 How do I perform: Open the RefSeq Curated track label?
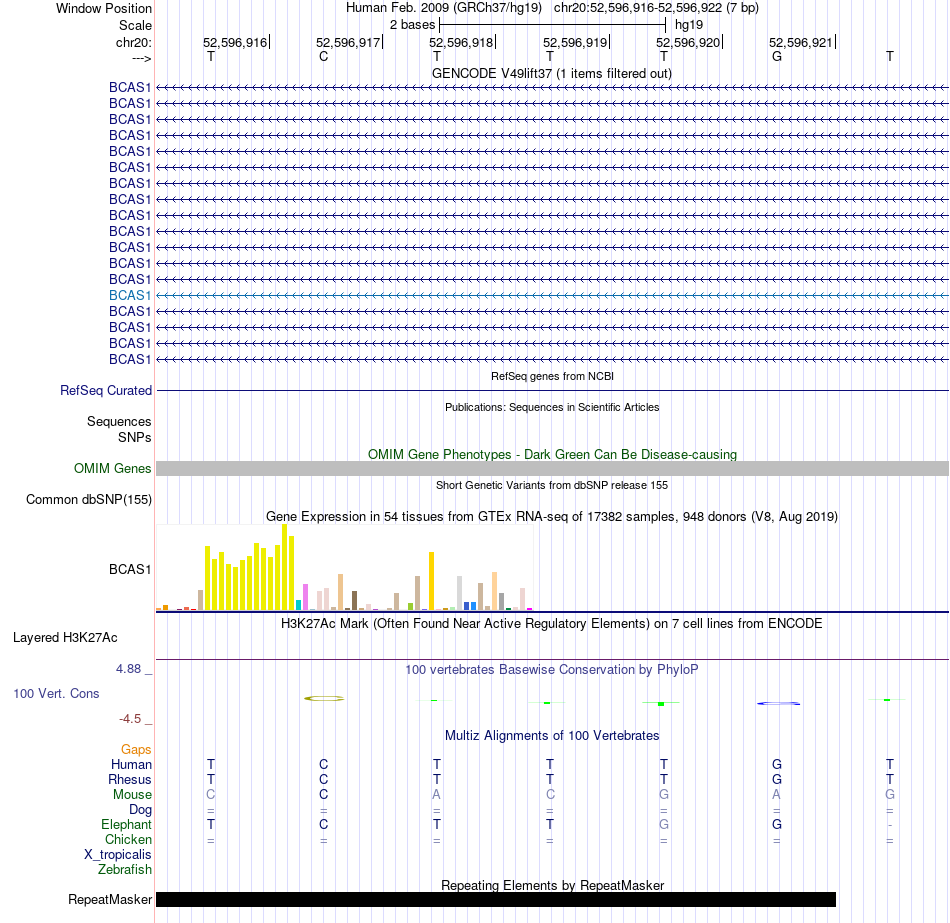coord(105,390)
